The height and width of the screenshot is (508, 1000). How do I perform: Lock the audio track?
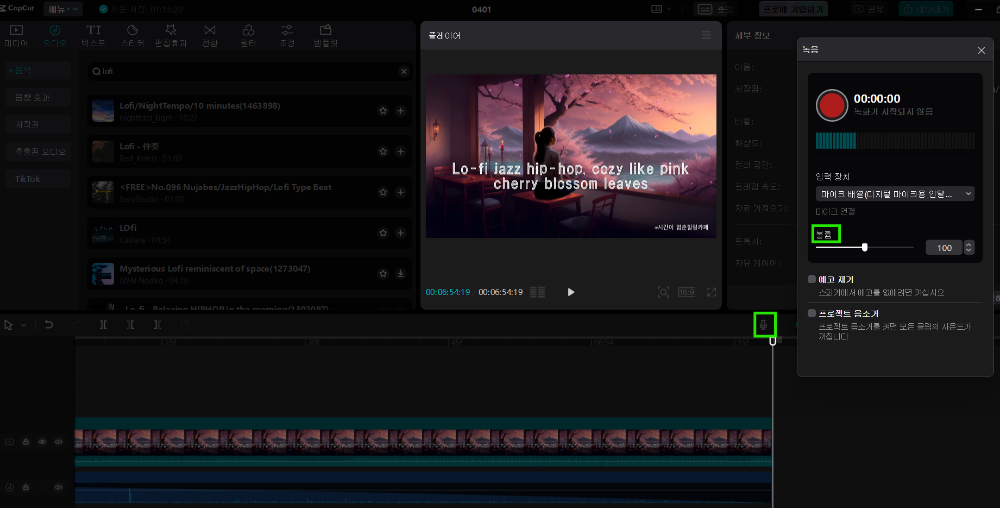tap(26, 488)
